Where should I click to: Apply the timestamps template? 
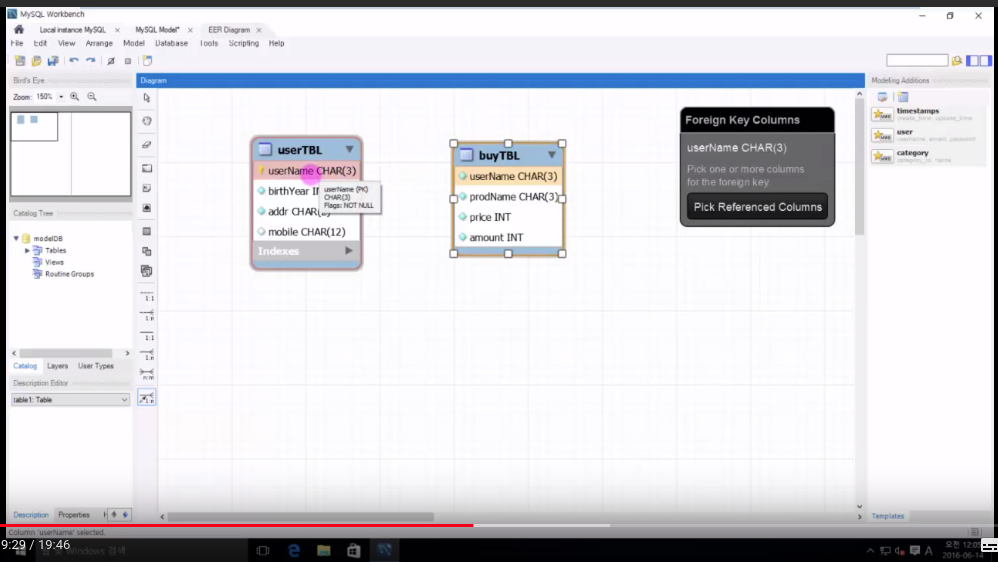pyautogui.click(x=929, y=114)
